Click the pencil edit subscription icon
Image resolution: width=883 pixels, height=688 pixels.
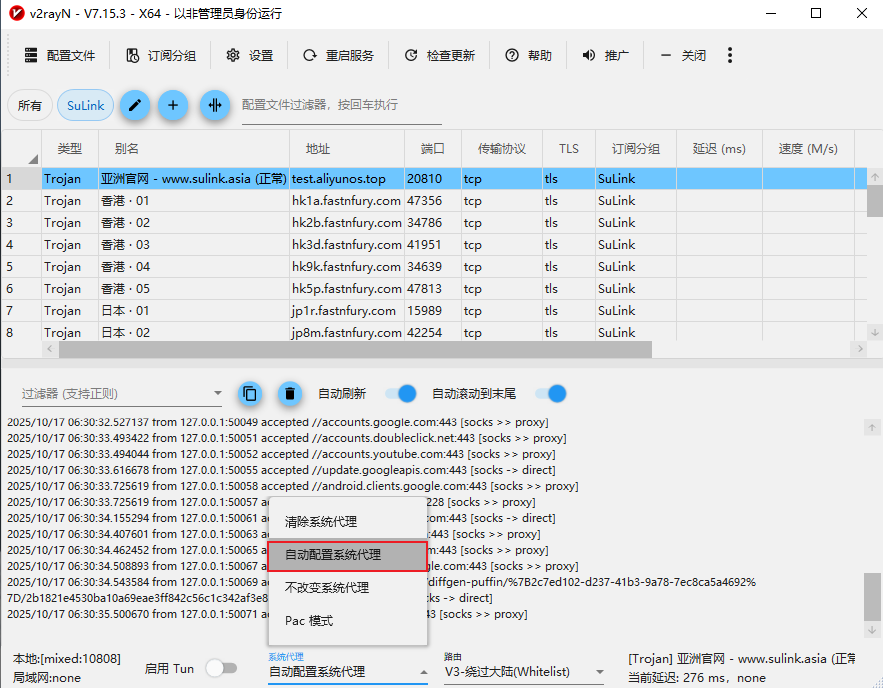pos(135,105)
